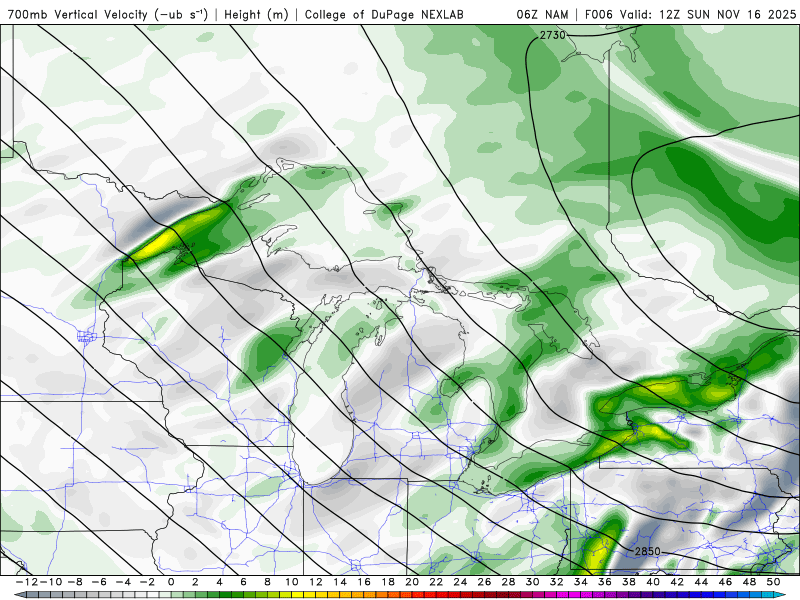Screen dimensions: 800x600
Task: Click the 38 value on the color scale
Action: 629,582
